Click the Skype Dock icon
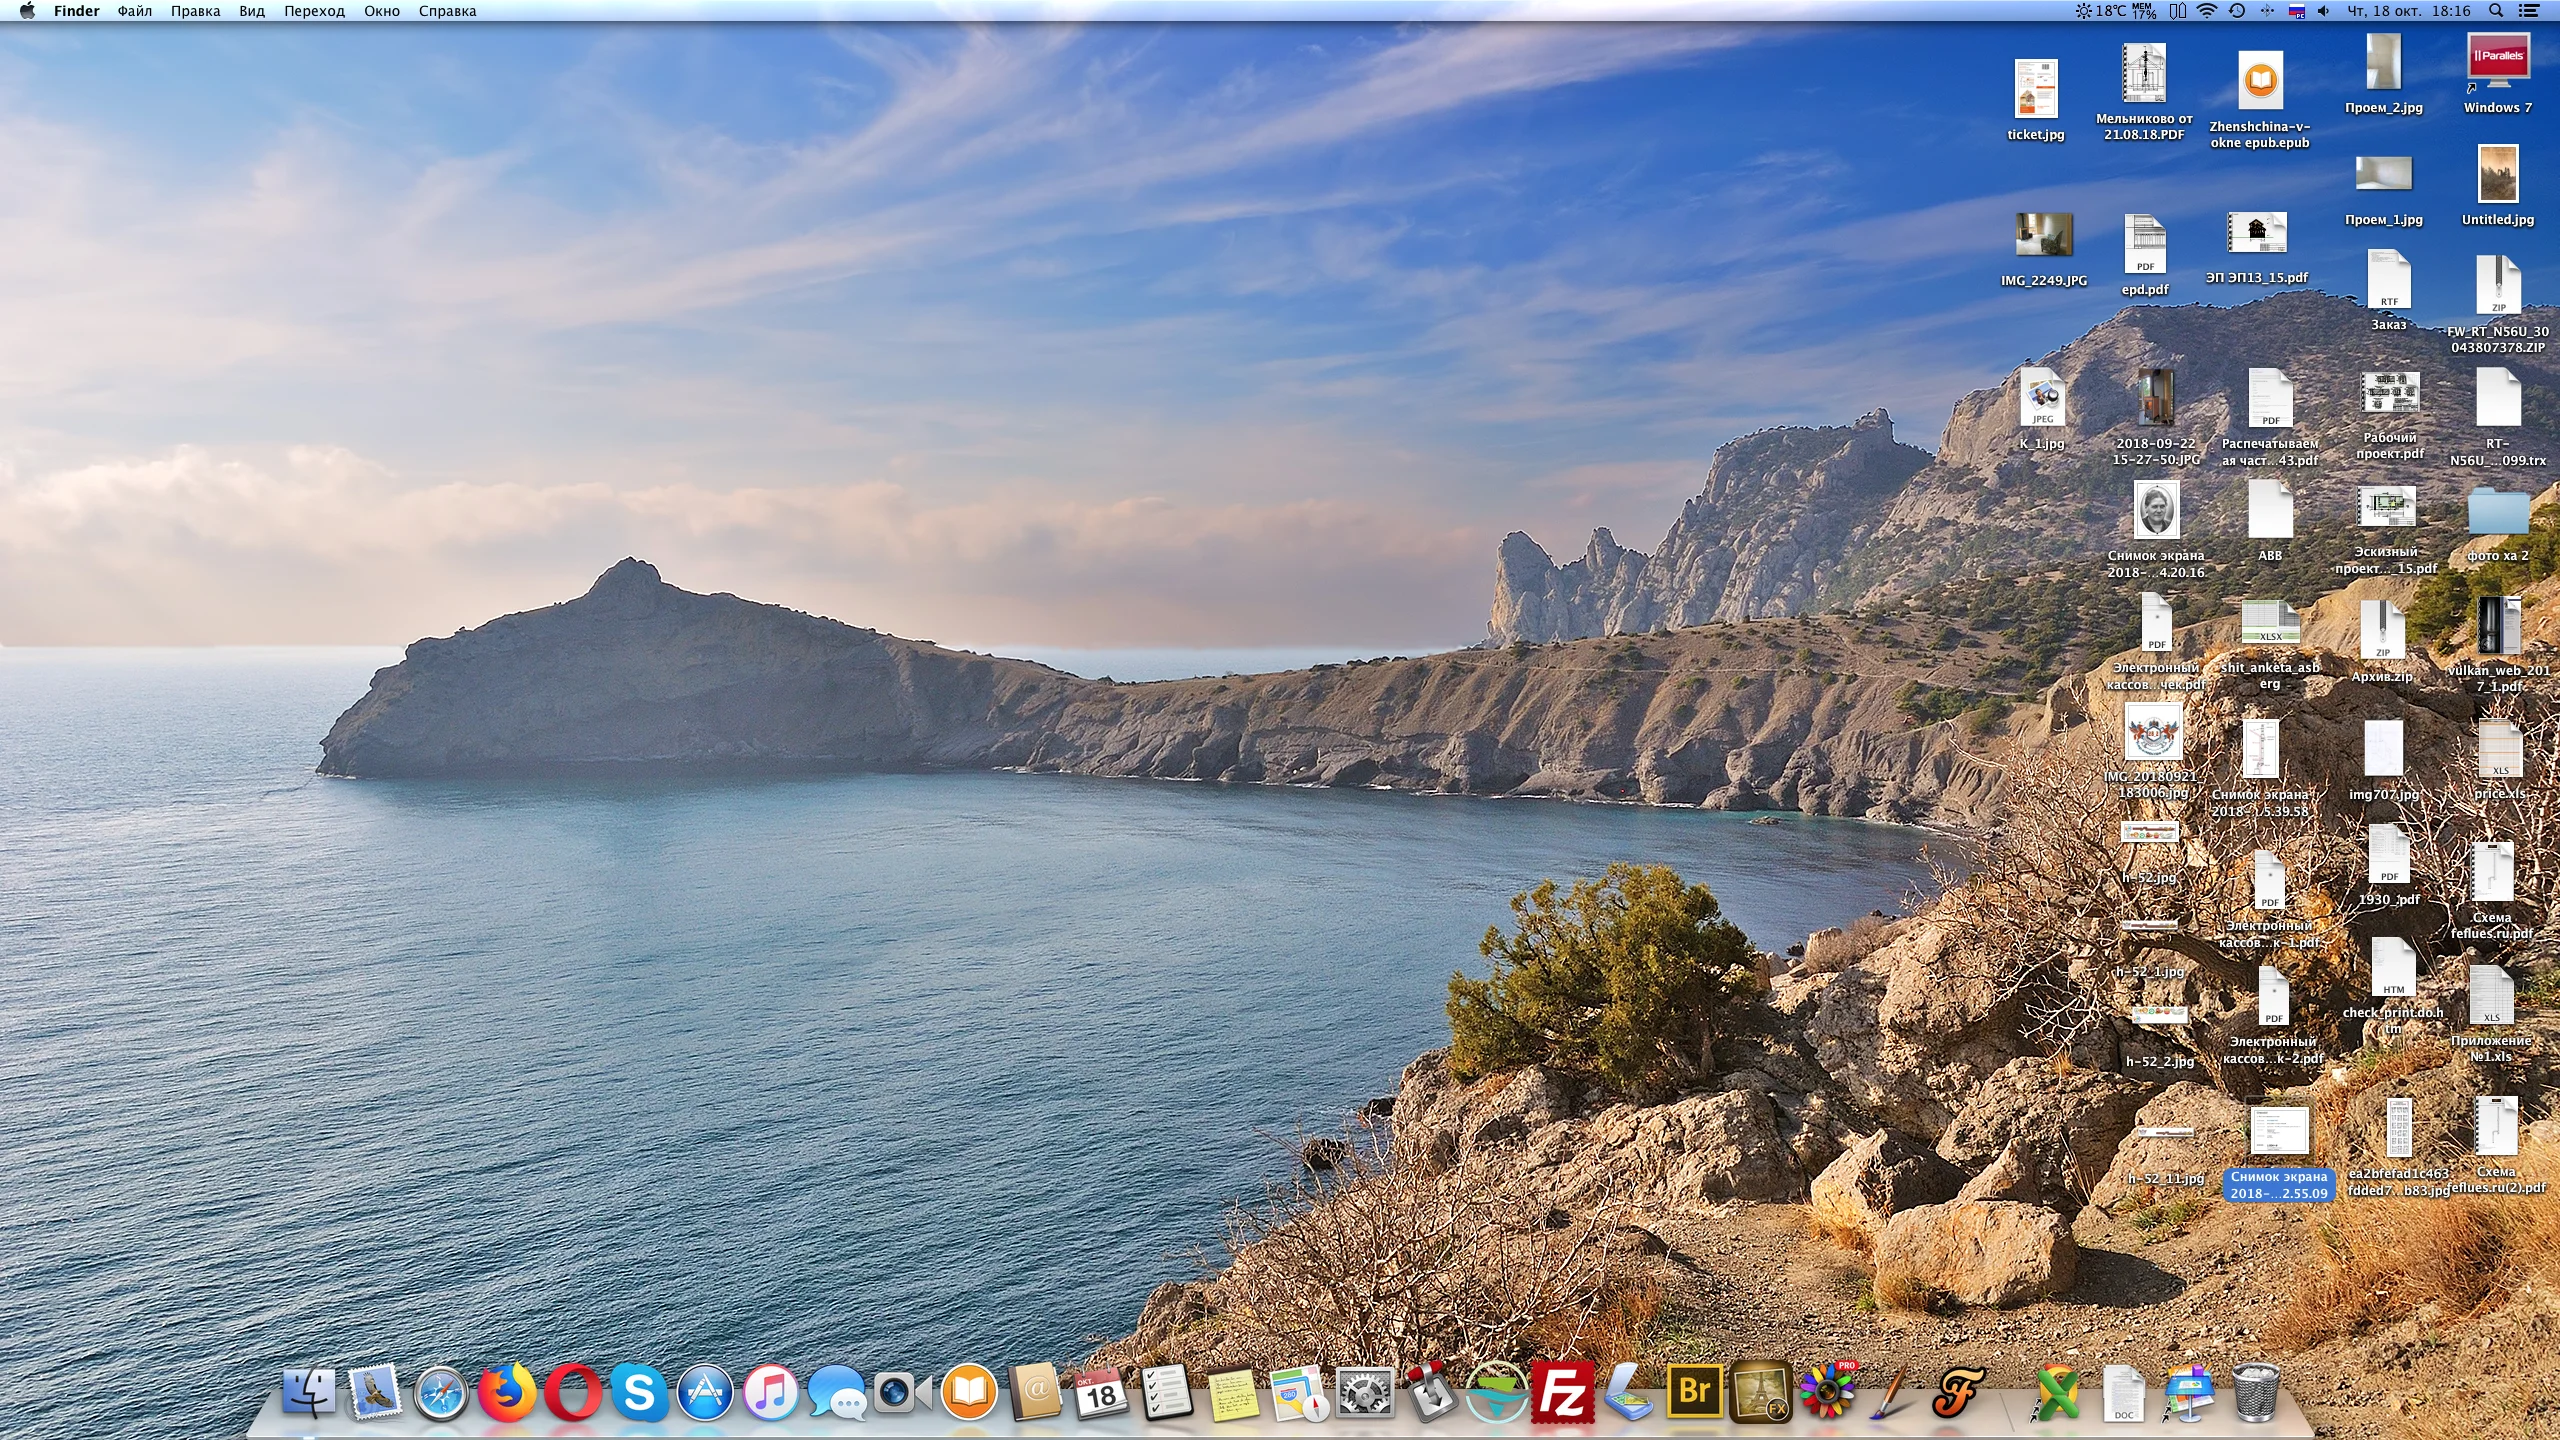Viewport: 2560px width, 1440px height. pos(639,1391)
